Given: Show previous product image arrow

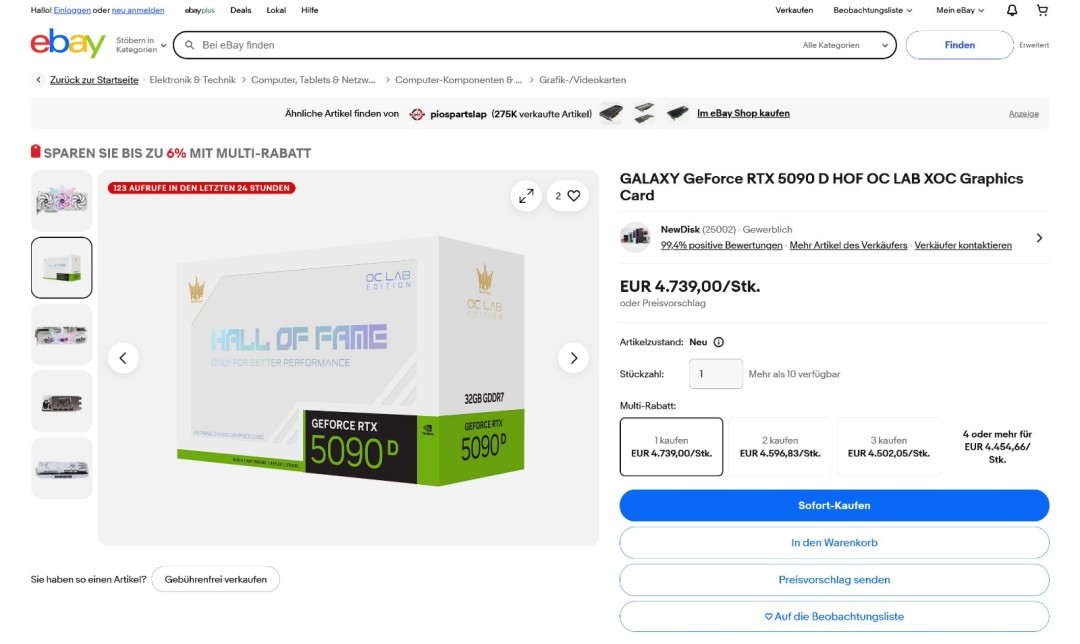Looking at the screenshot, I should click(x=123, y=358).
